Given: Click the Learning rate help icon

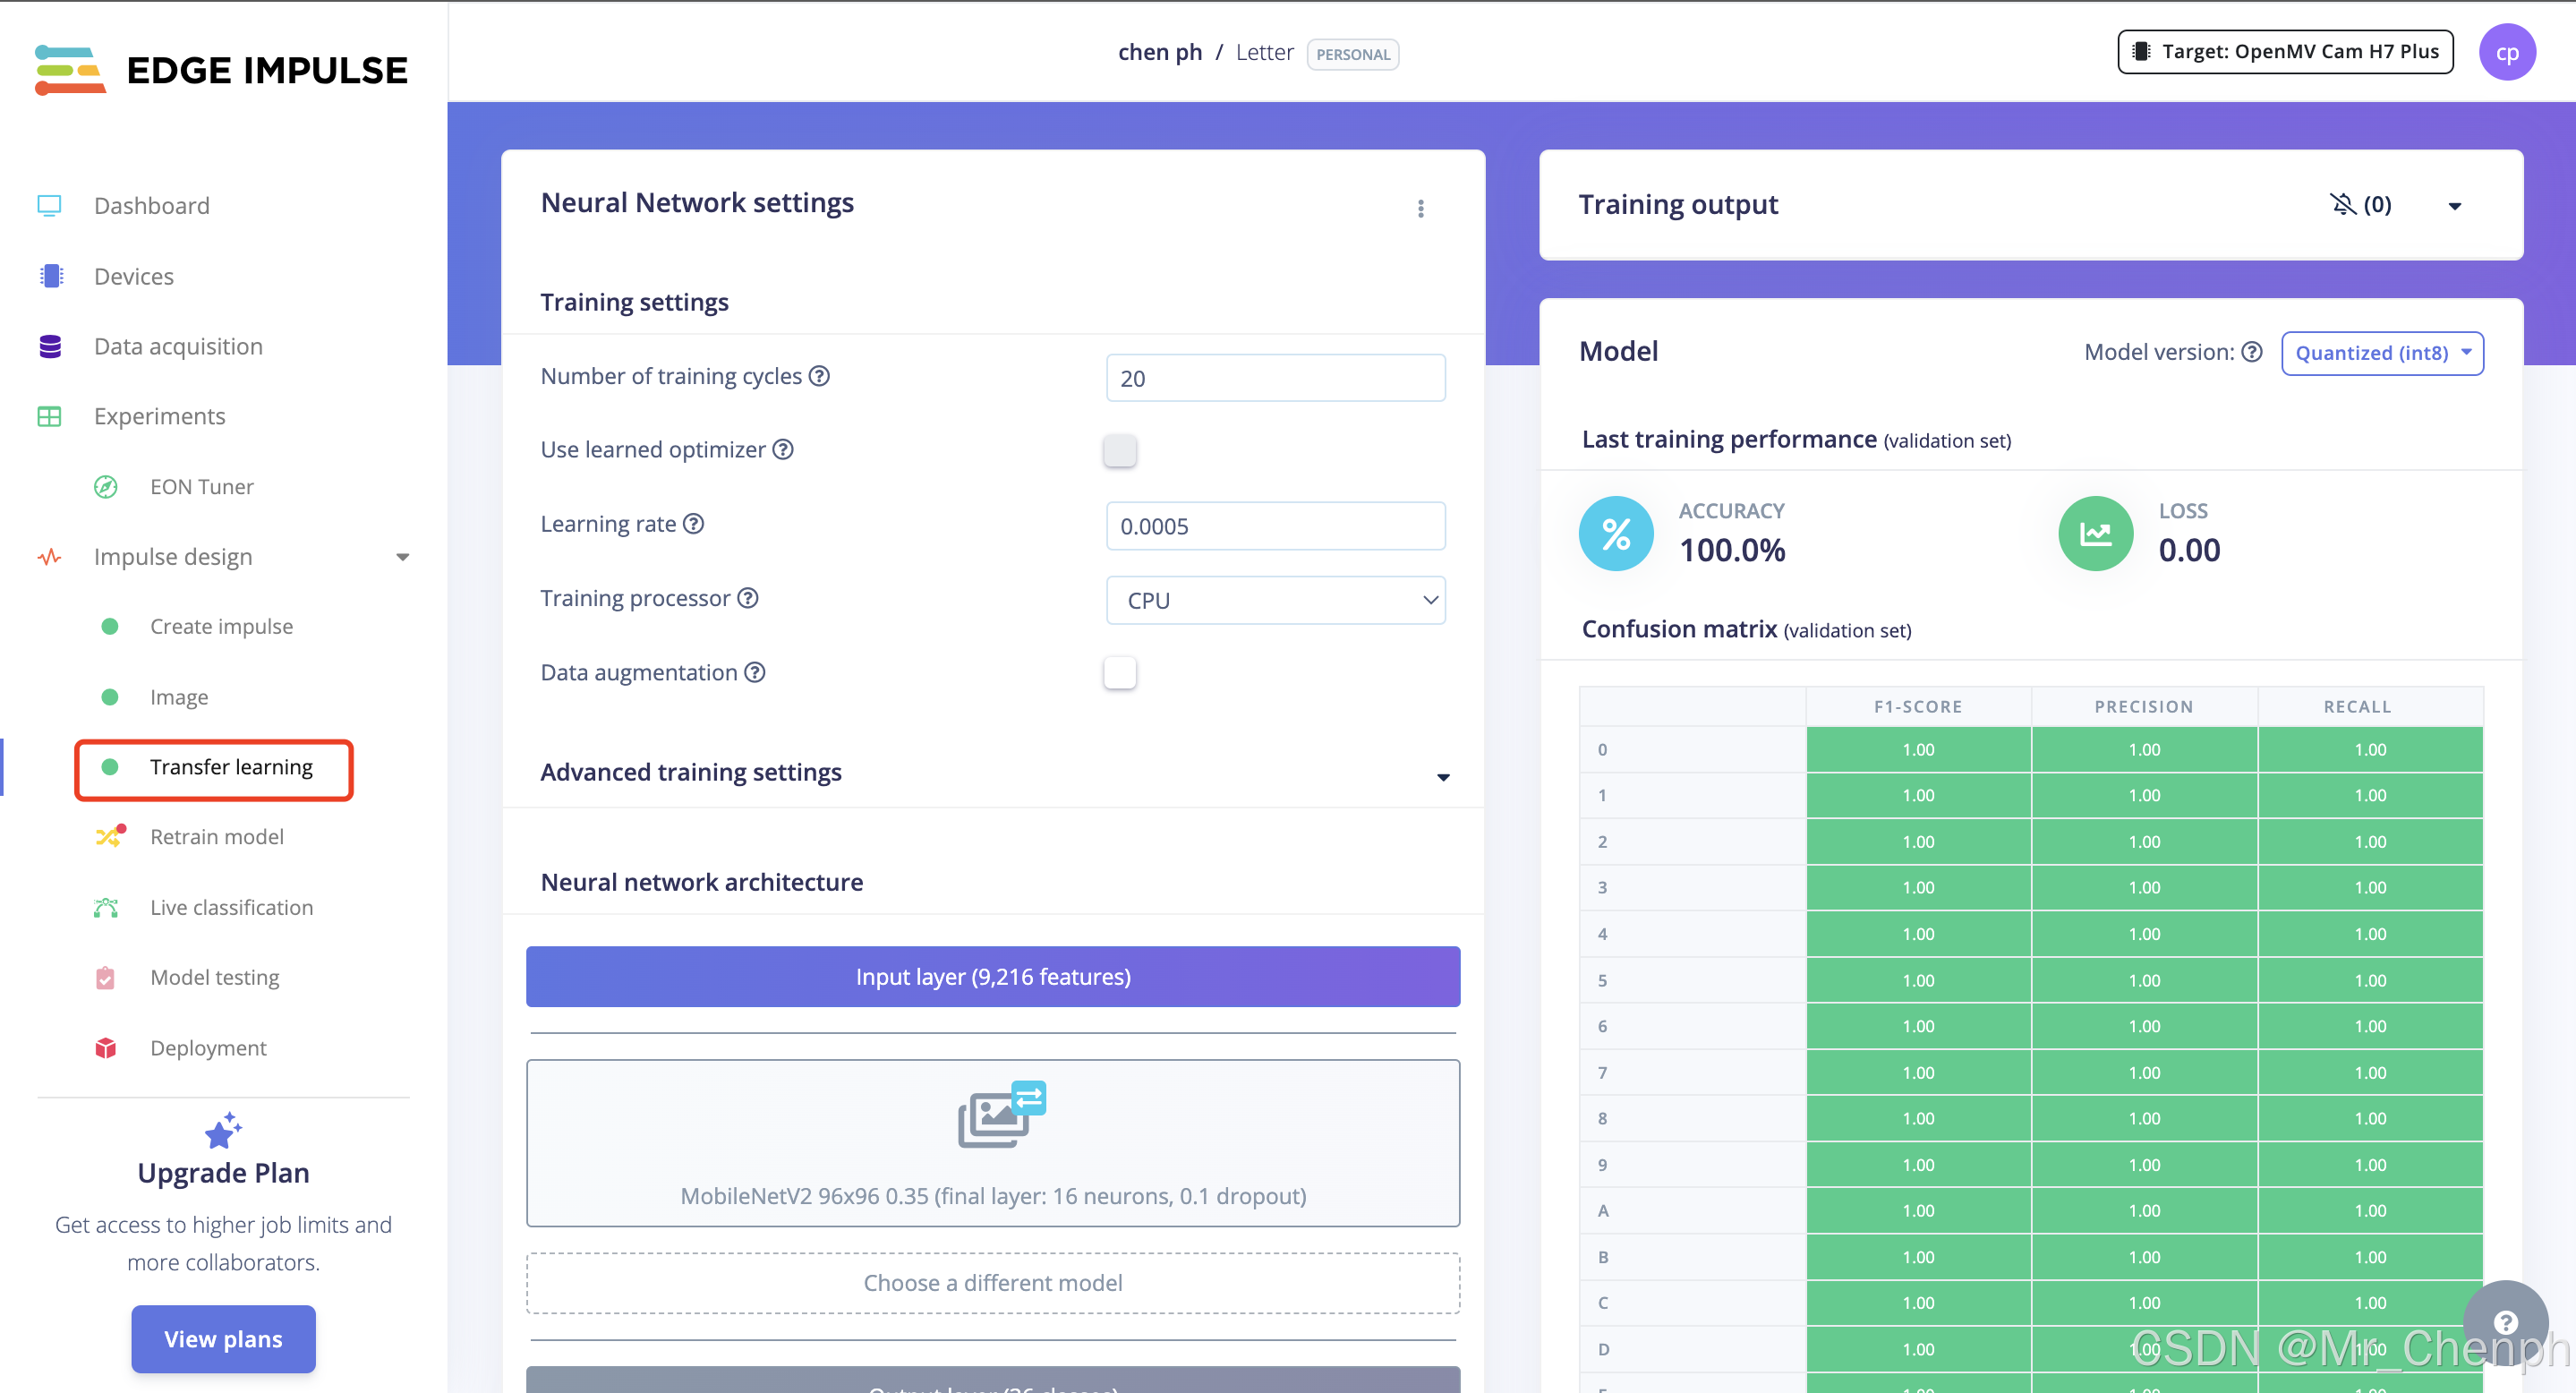Looking at the screenshot, I should 693,523.
